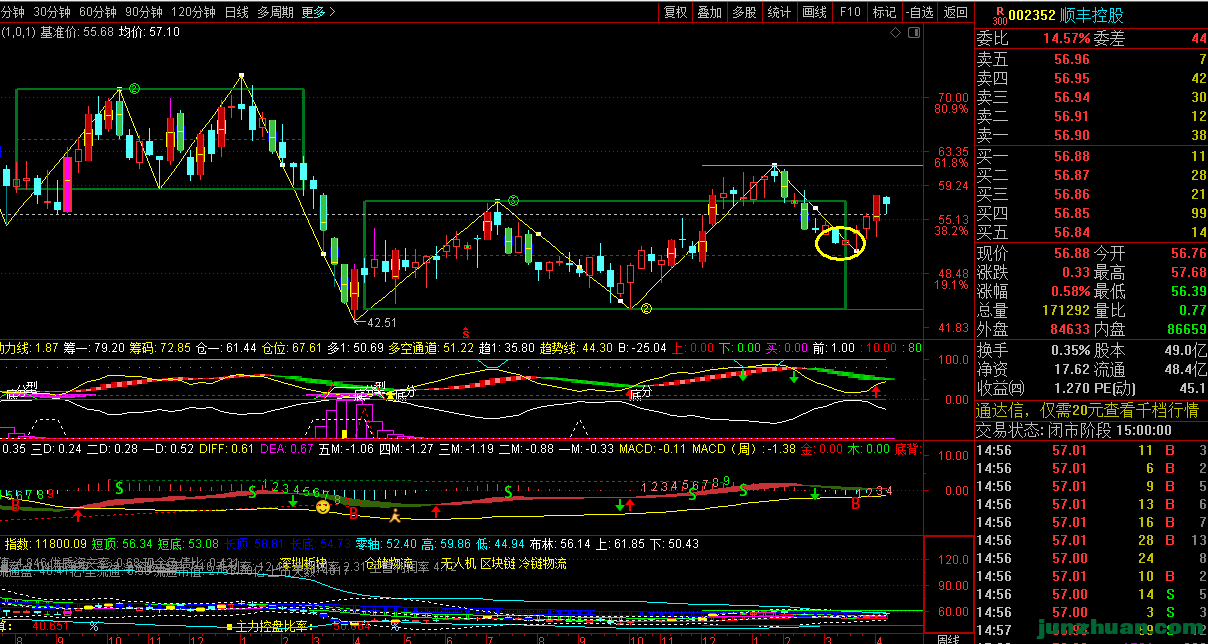Screen dimensions: 1208x644
Task: Click the running man icon in MACD panel
Action: click(395, 516)
